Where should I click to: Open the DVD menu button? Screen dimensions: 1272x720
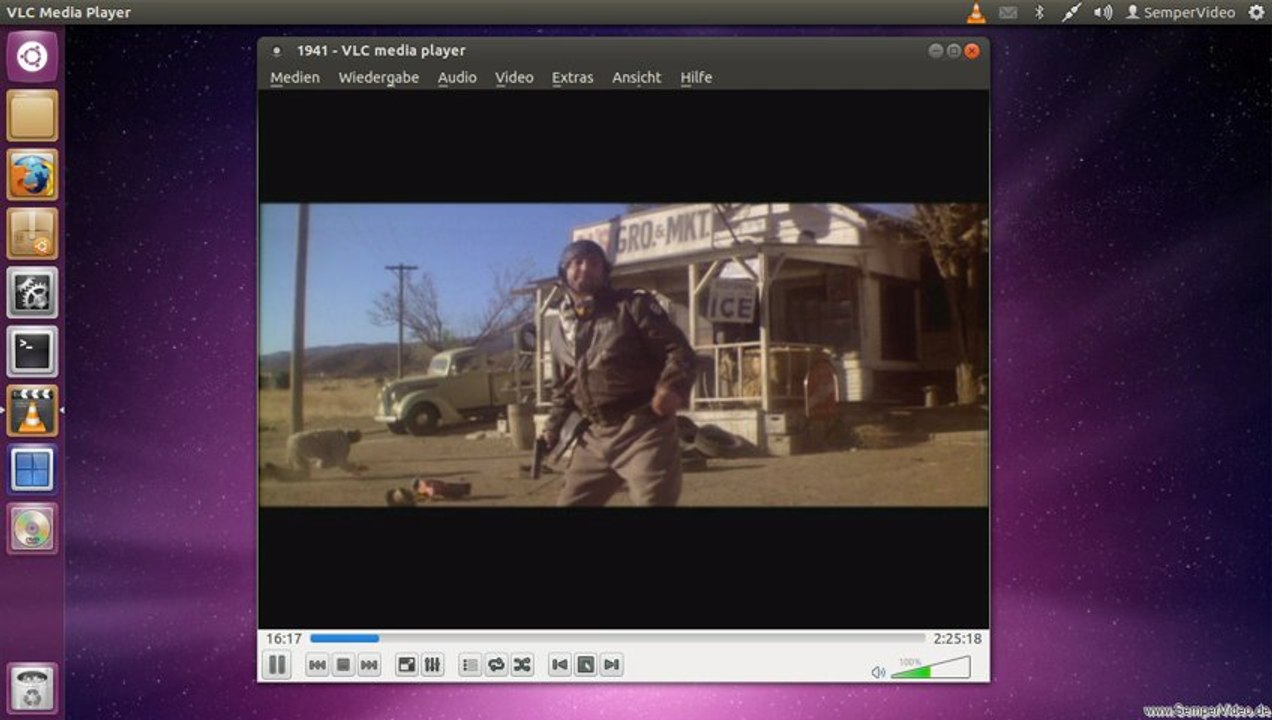tap(586, 665)
